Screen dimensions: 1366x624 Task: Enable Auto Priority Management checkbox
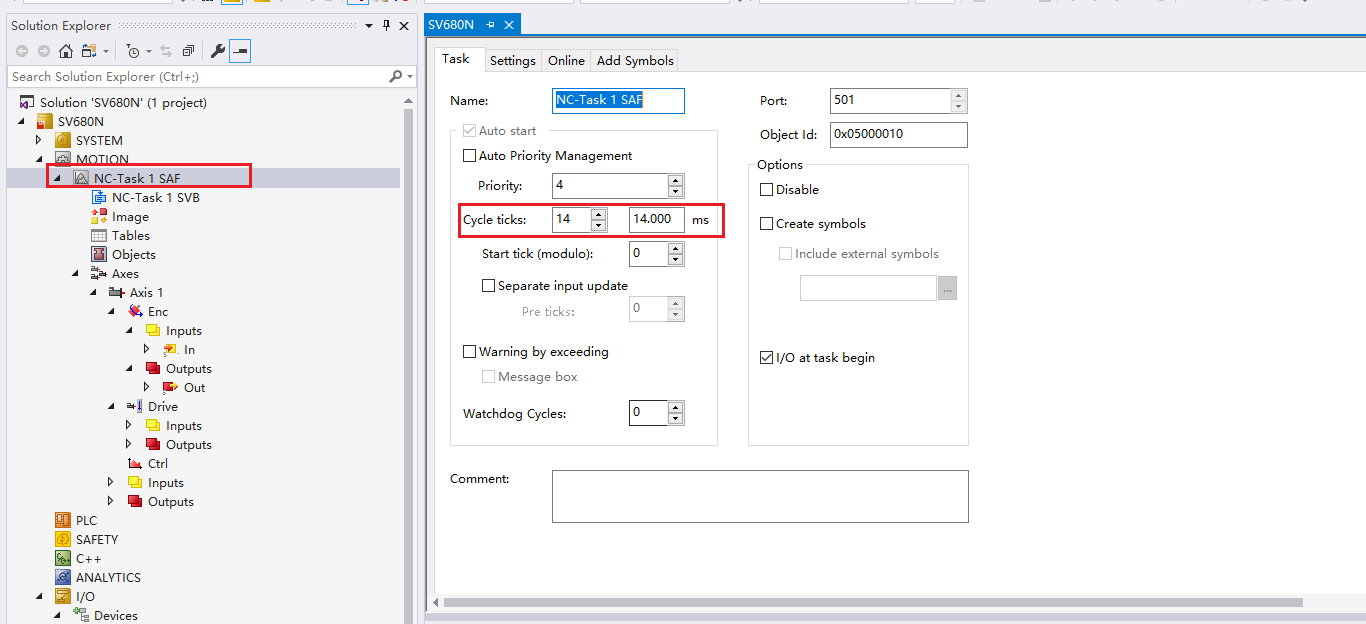tap(469, 156)
